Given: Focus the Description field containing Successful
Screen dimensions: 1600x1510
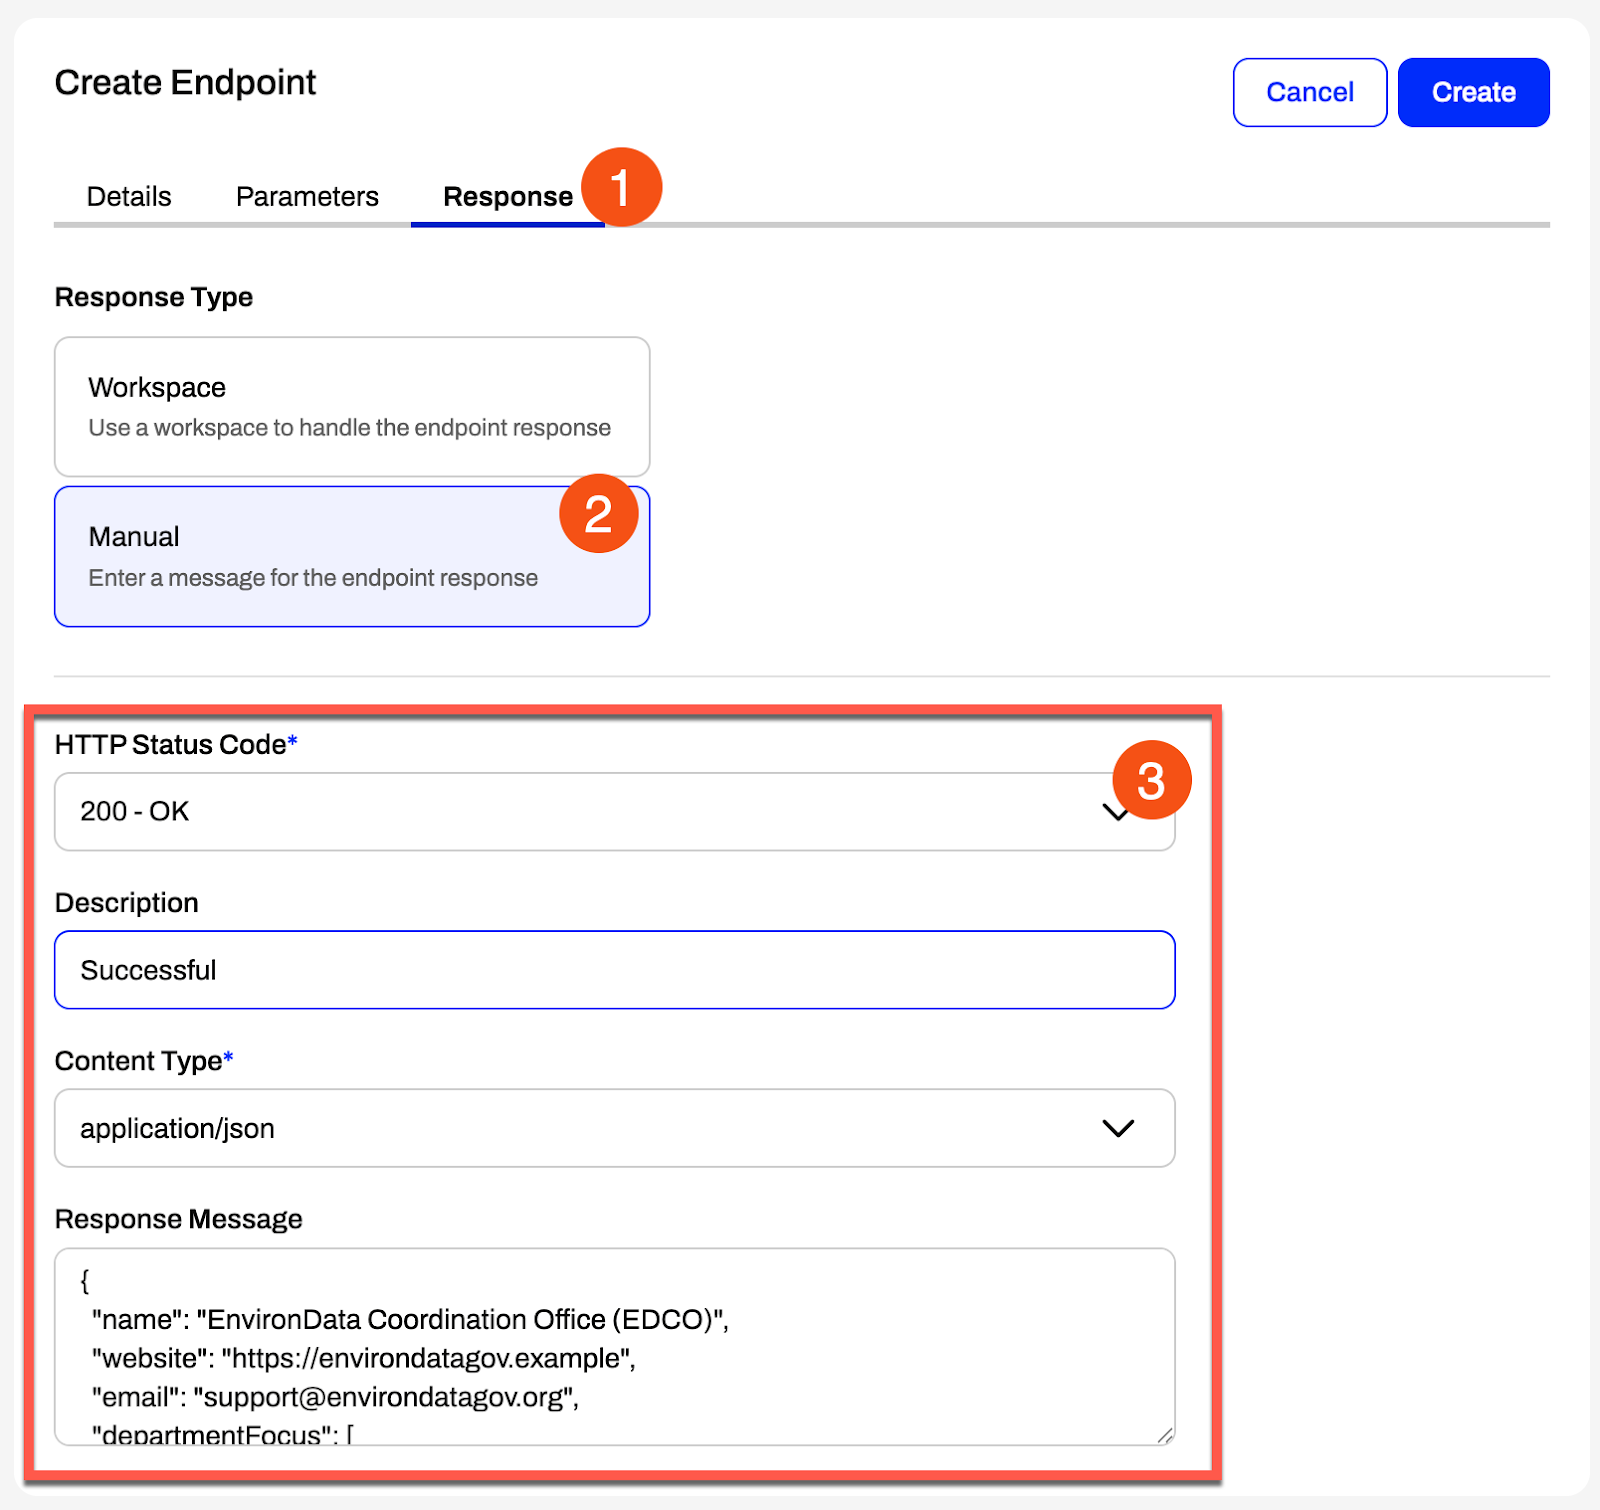Looking at the screenshot, I should [614, 970].
